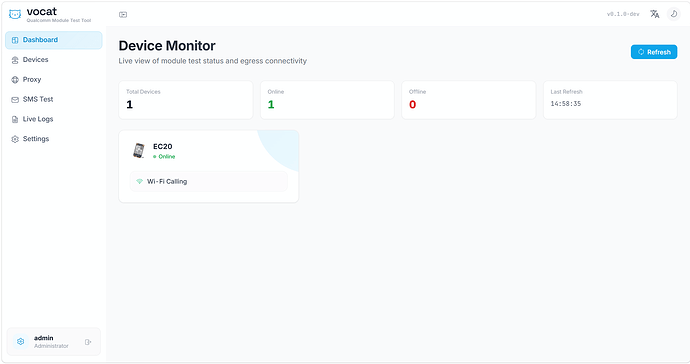
Task: Click the log out icon beside admin
Action: [88, 342]
